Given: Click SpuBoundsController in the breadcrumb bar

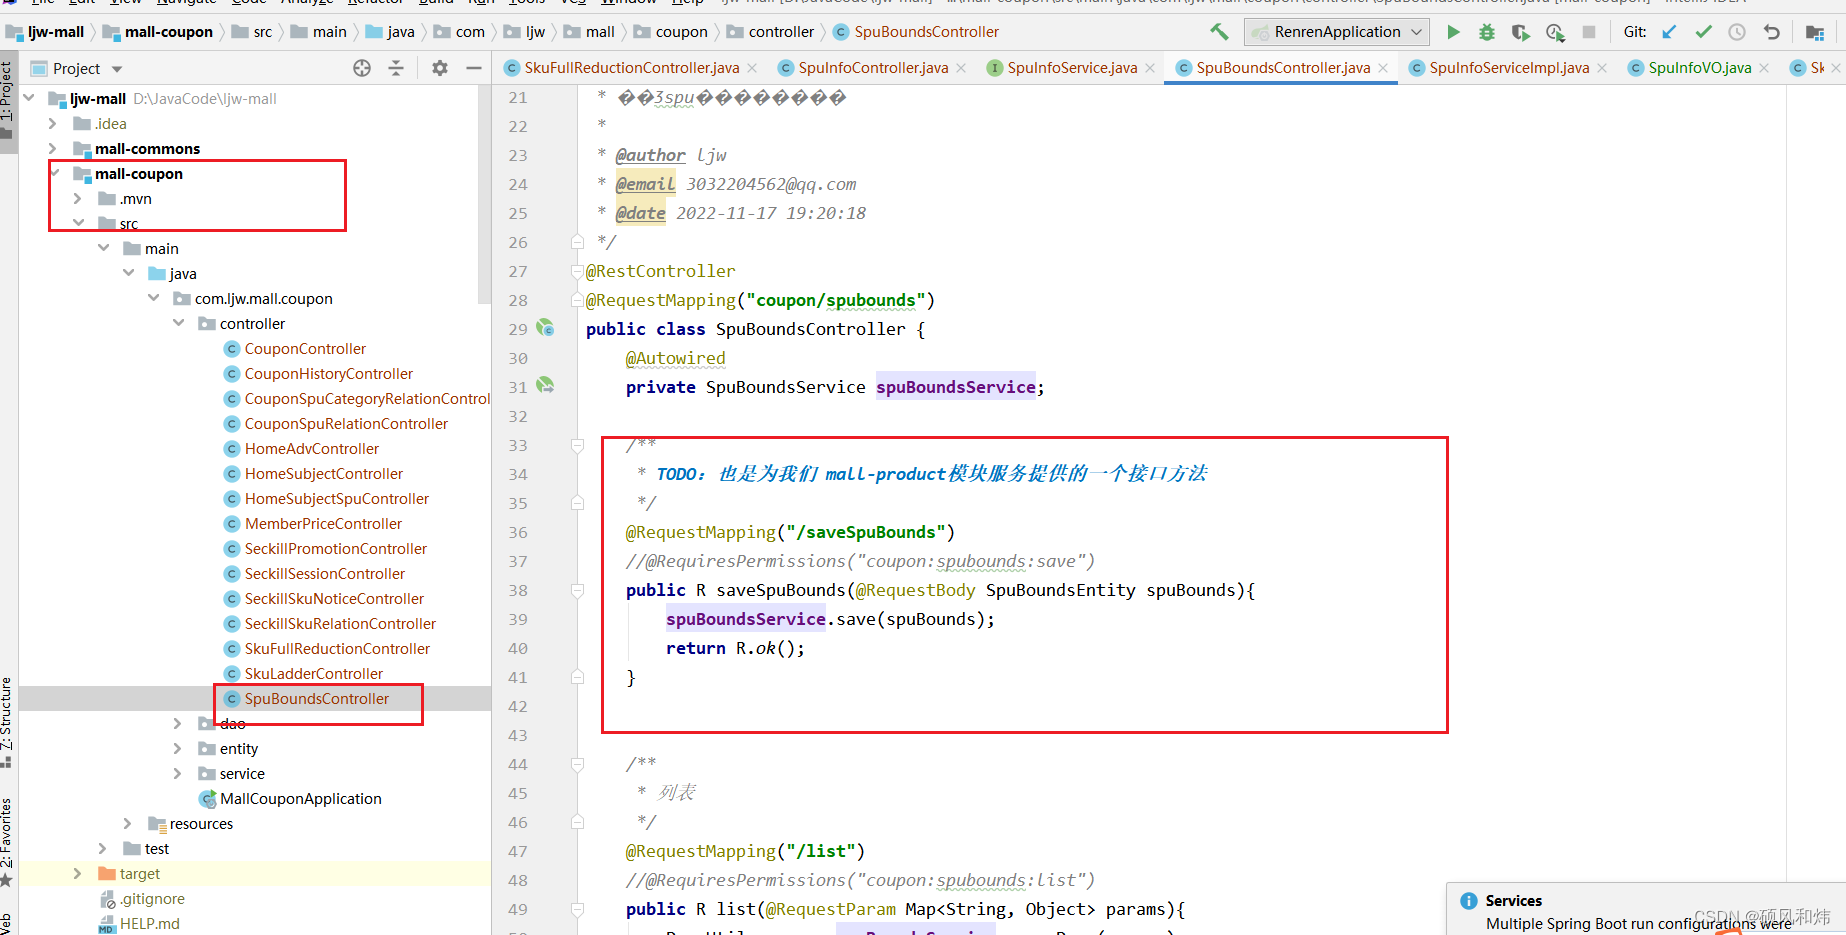Looking at the screenshot, I should pos(916,32).
